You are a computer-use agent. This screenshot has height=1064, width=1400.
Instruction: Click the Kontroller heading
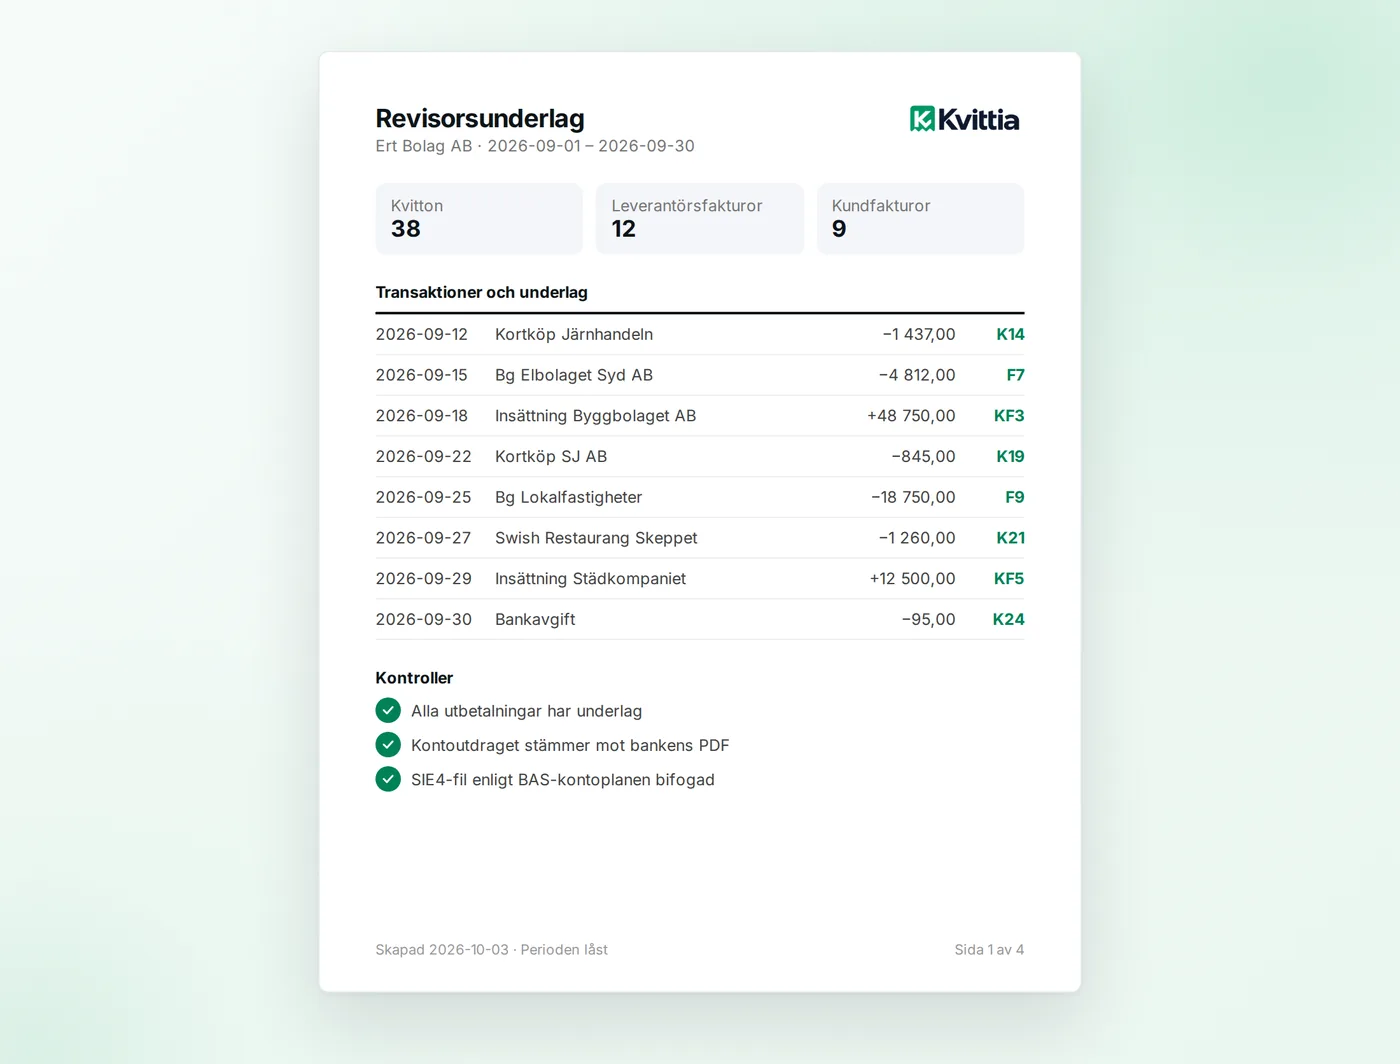coord(414,677)
